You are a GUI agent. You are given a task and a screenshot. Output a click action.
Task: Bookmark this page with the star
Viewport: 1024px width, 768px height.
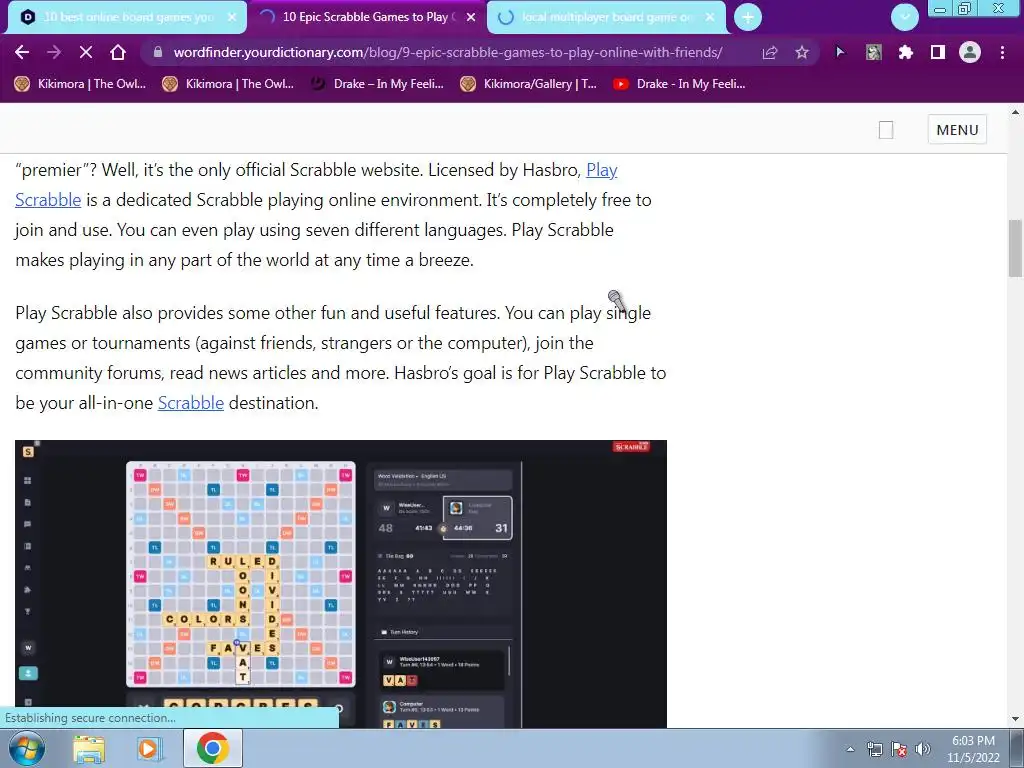802,52
